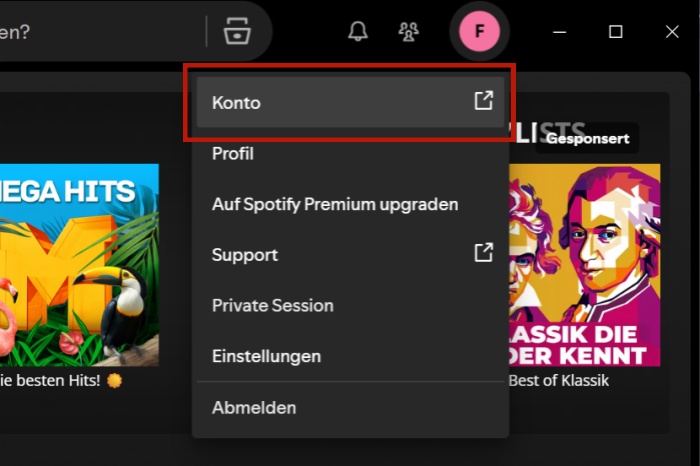700x466 pixels.
Task: Open the Mega Hits playlist cover
Action: click(78, 265)
